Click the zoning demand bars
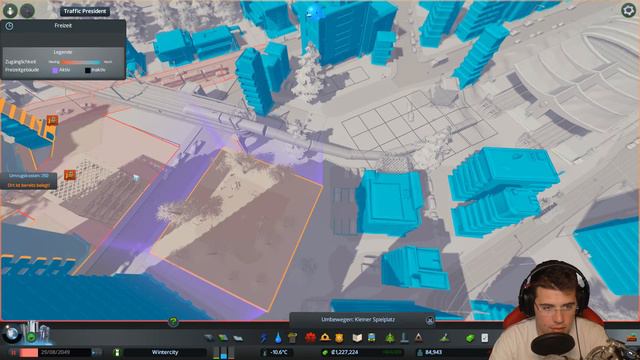Image resolution: width=640 pixels, height=360 pixels. coord(223,353)
